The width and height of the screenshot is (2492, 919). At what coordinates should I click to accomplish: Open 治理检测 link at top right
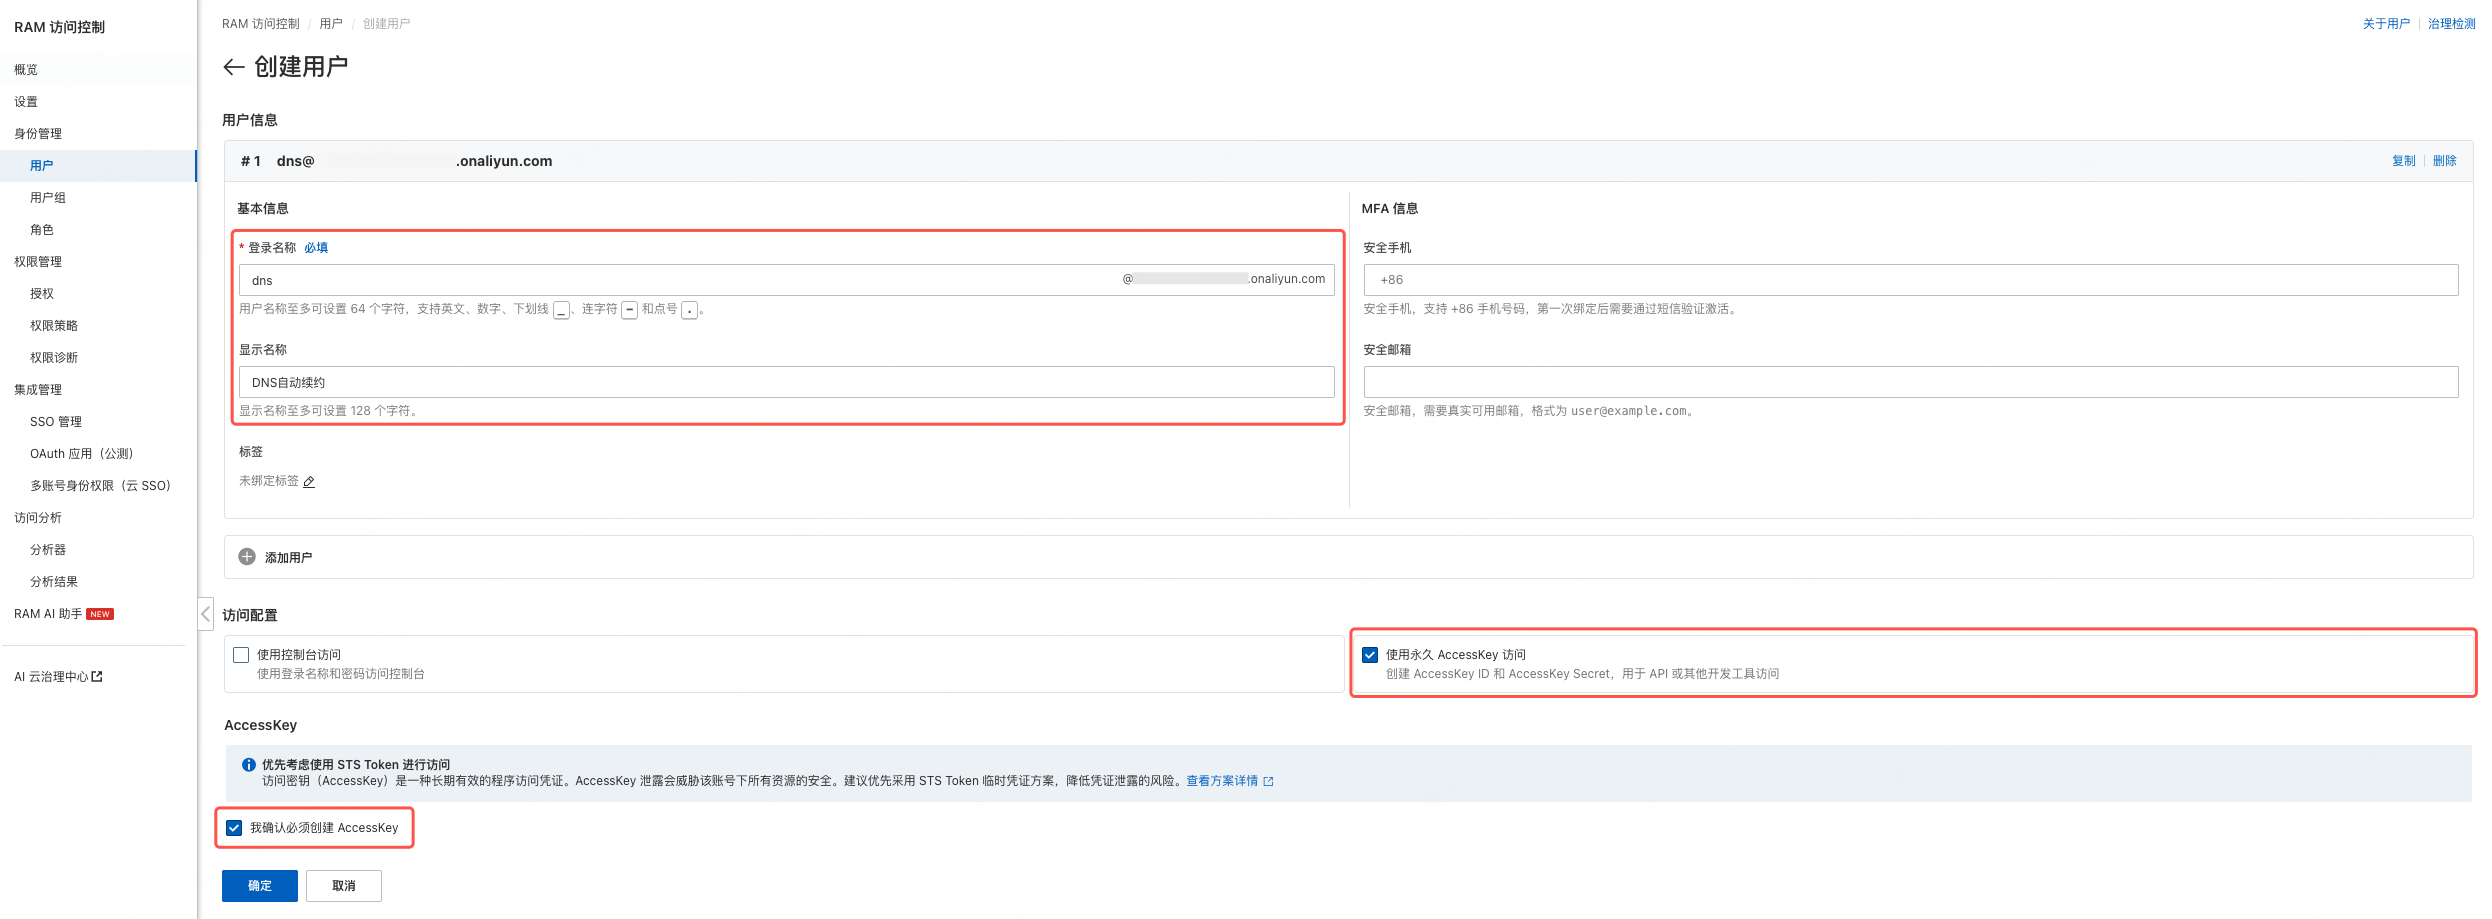pos(2451,24)
